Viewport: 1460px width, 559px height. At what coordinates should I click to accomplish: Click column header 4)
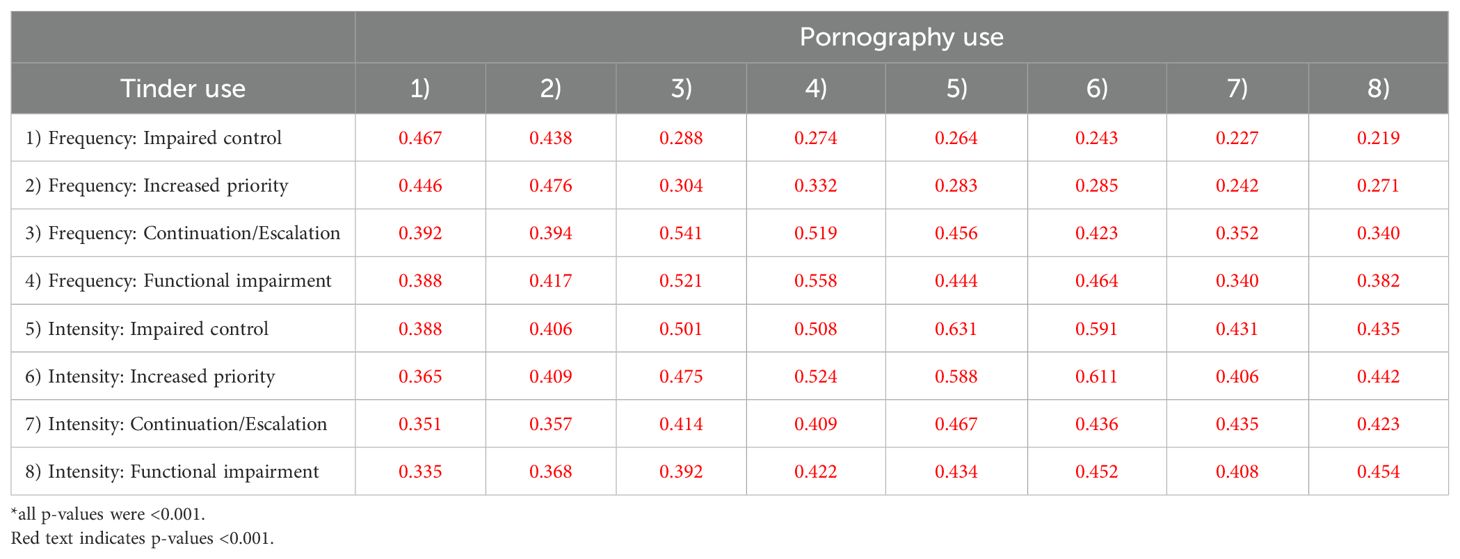point(815,88)
